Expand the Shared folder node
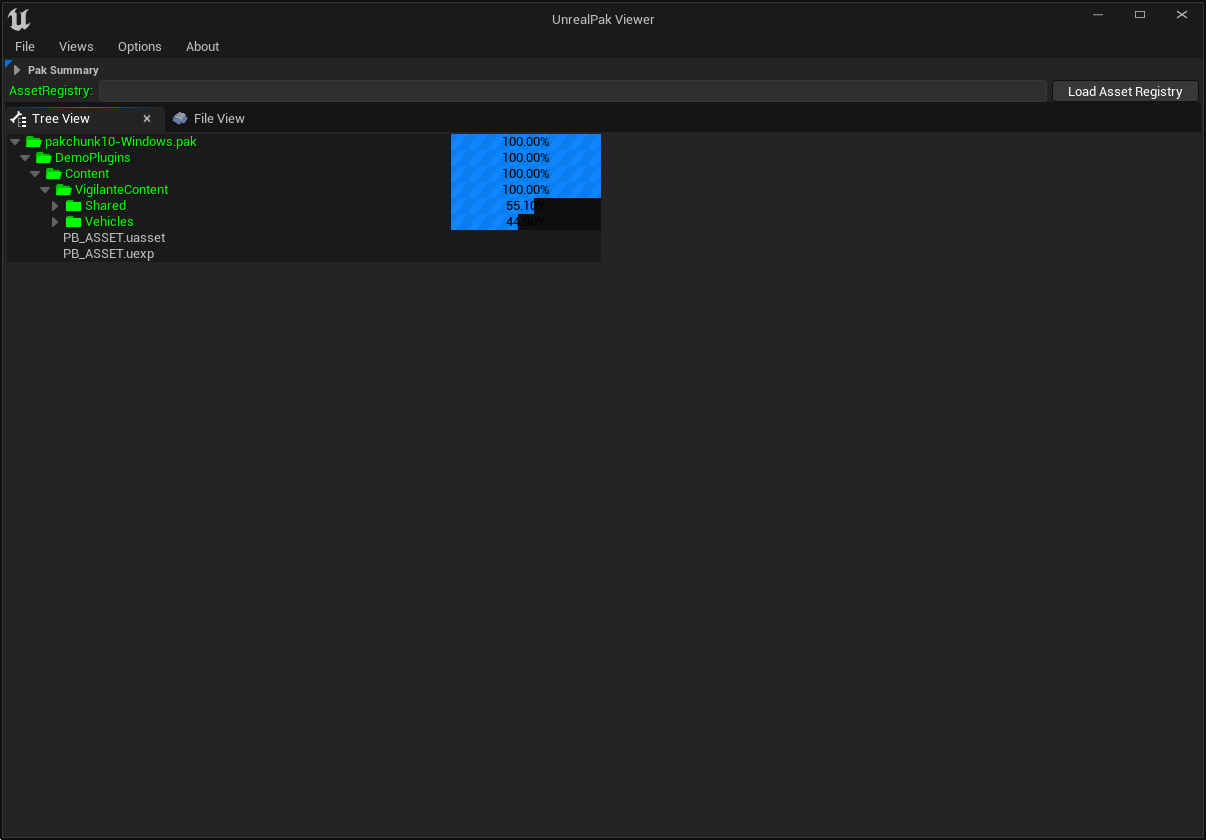 tap(55, 206)
